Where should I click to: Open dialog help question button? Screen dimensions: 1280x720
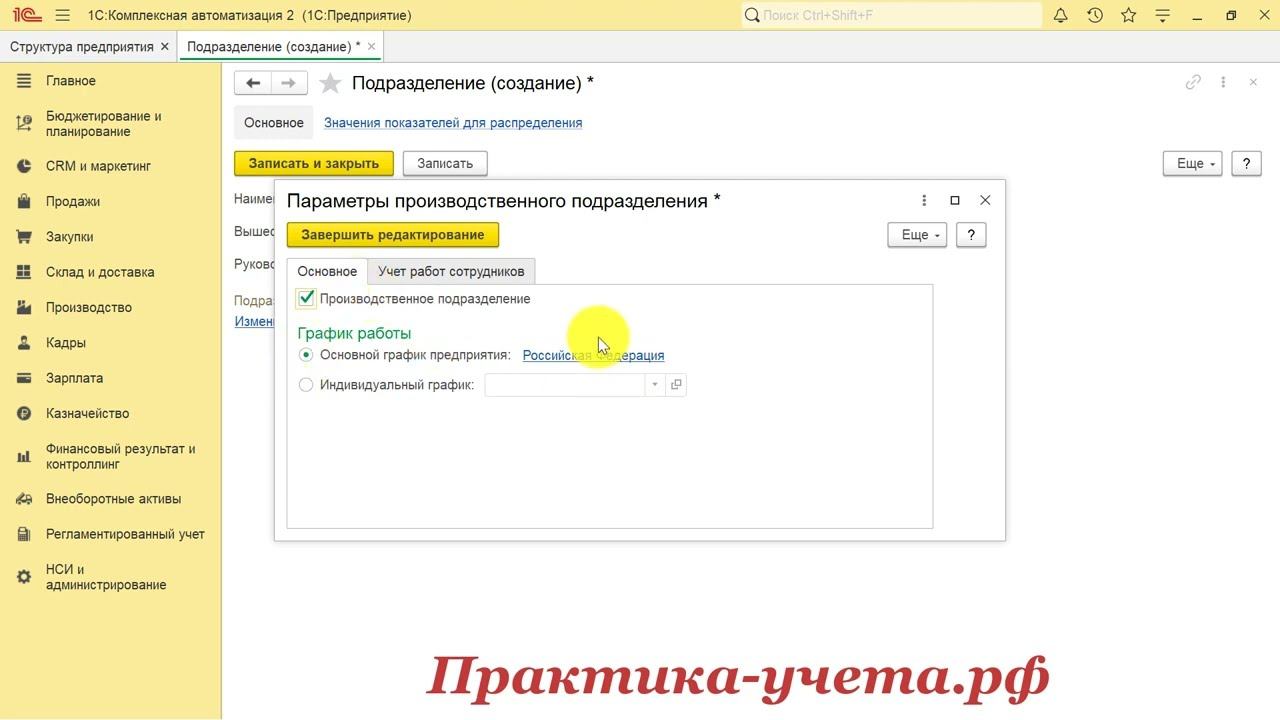click(x=971, y=235)
